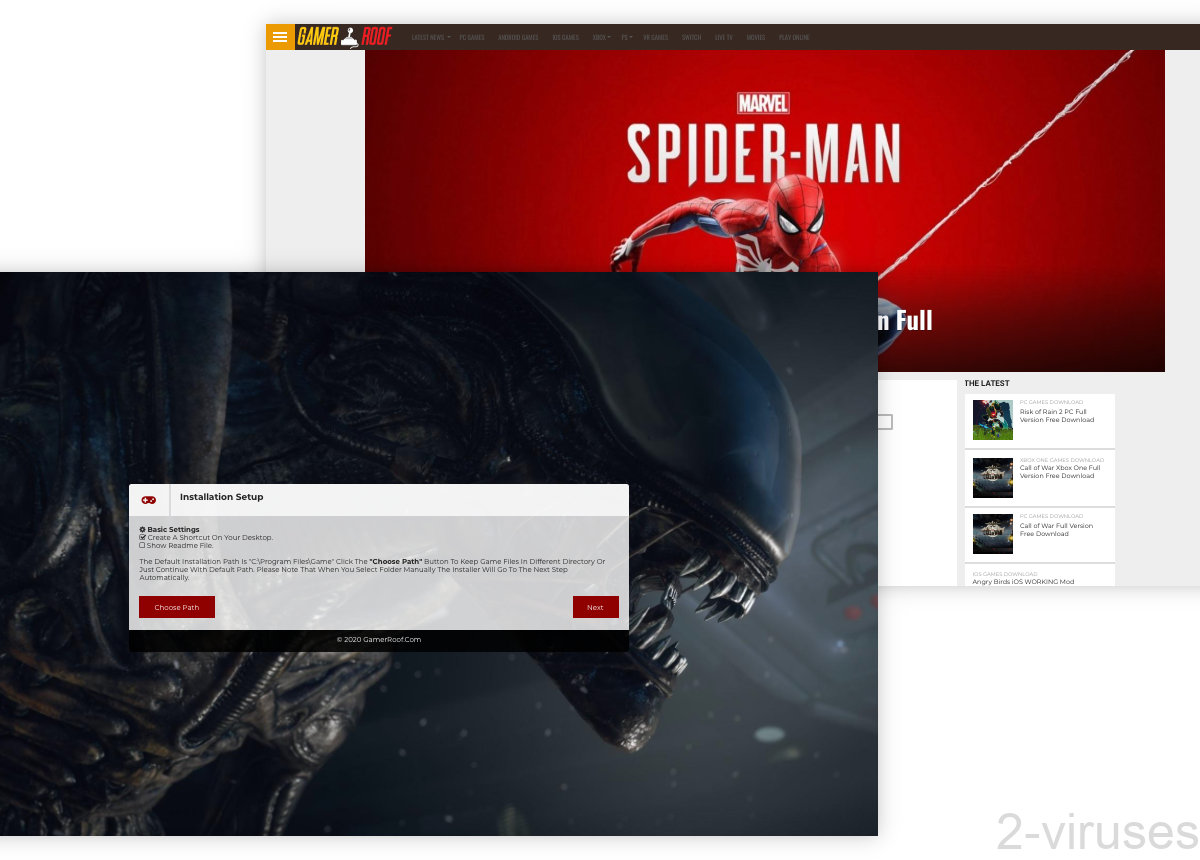
Task: Click the Next button in the installer
Action: point(596,607)
